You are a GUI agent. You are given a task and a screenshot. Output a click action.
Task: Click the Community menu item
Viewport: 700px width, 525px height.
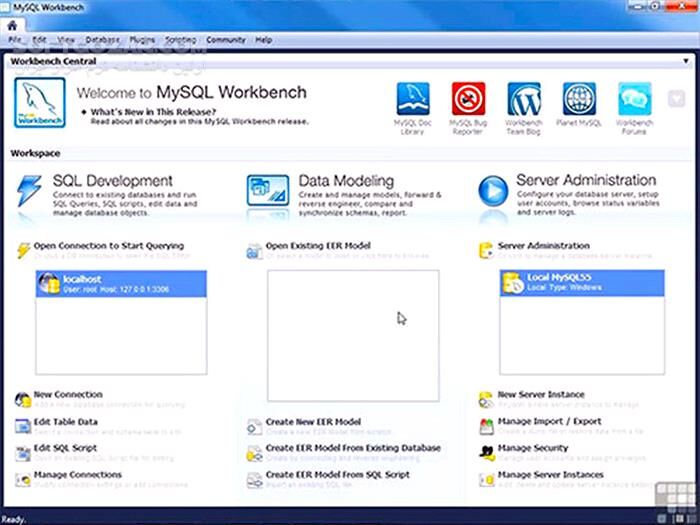coord(225,40)
